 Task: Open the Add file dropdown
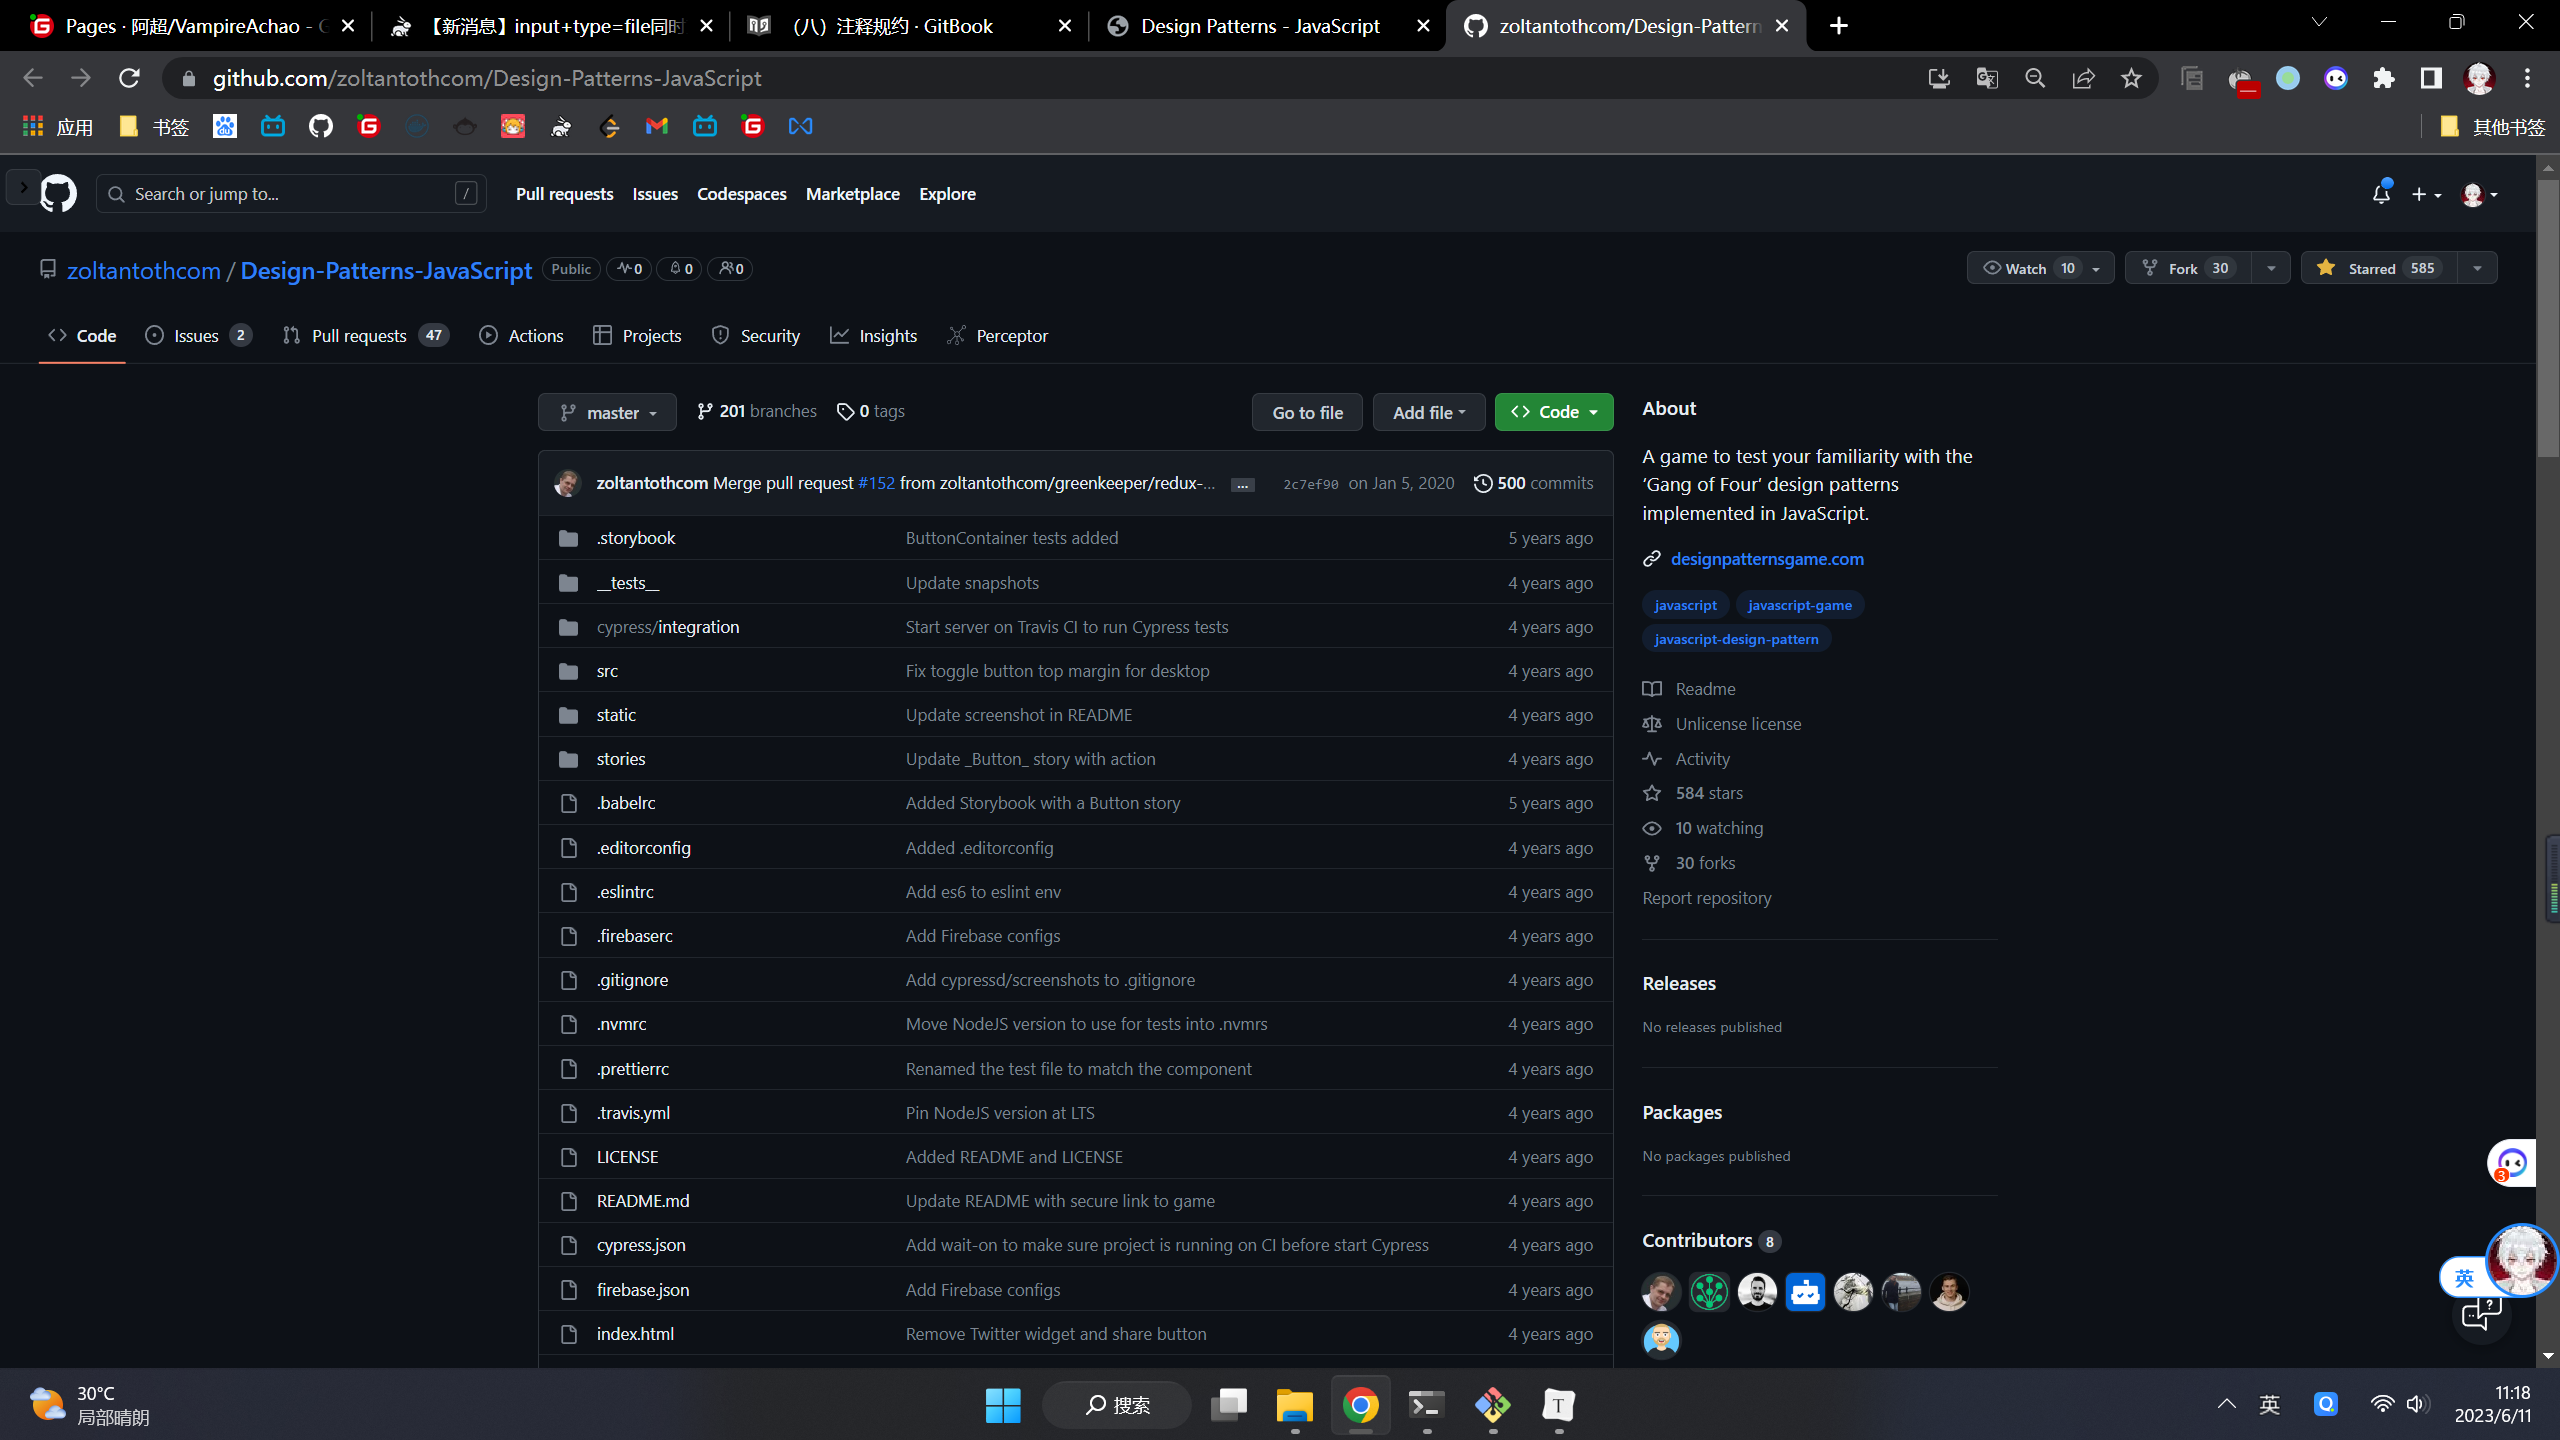tap(1428, 412)
